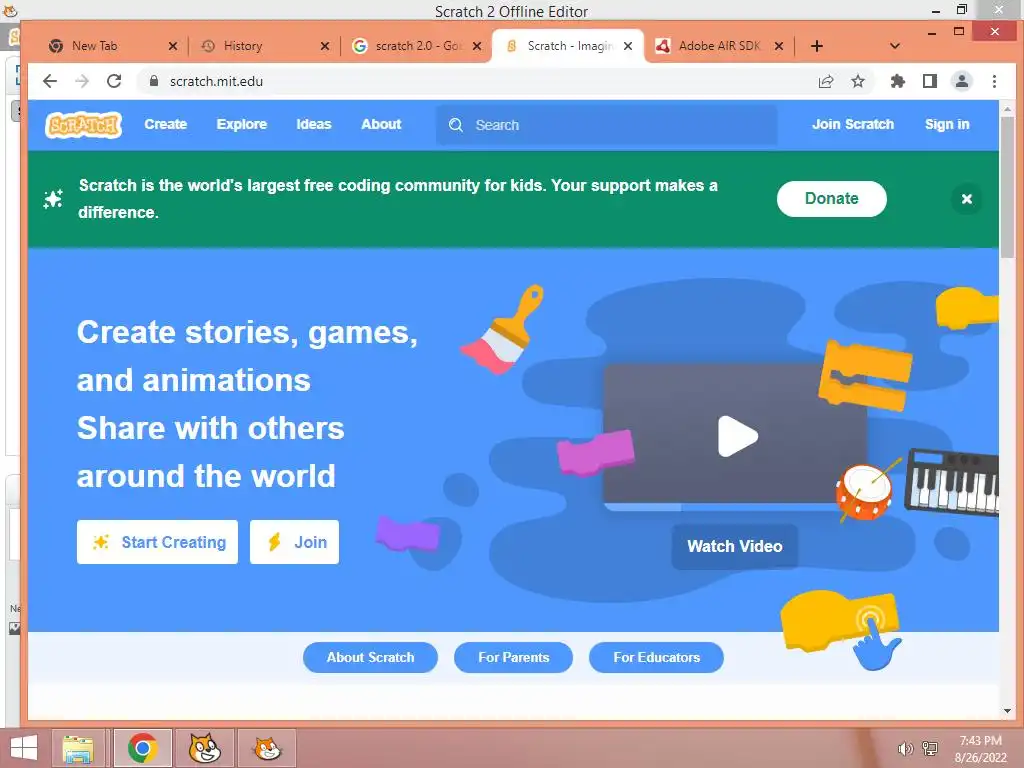Open the Ideas menu item
1024x768 pixels.
pos(313,124)
